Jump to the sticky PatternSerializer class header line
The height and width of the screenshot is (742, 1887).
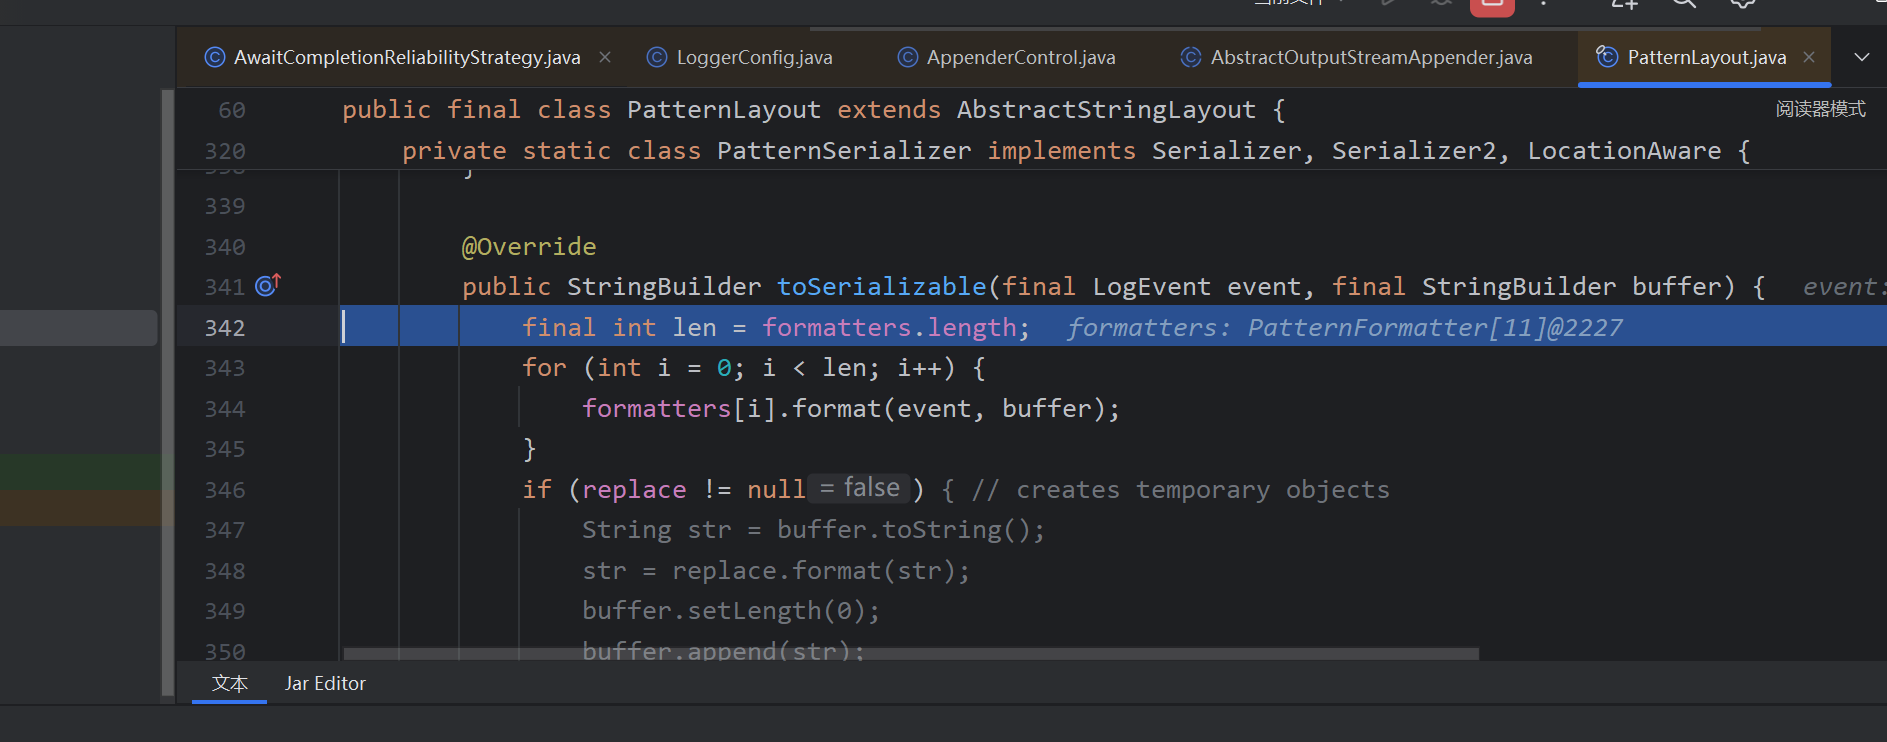[x=1075, y=151]
